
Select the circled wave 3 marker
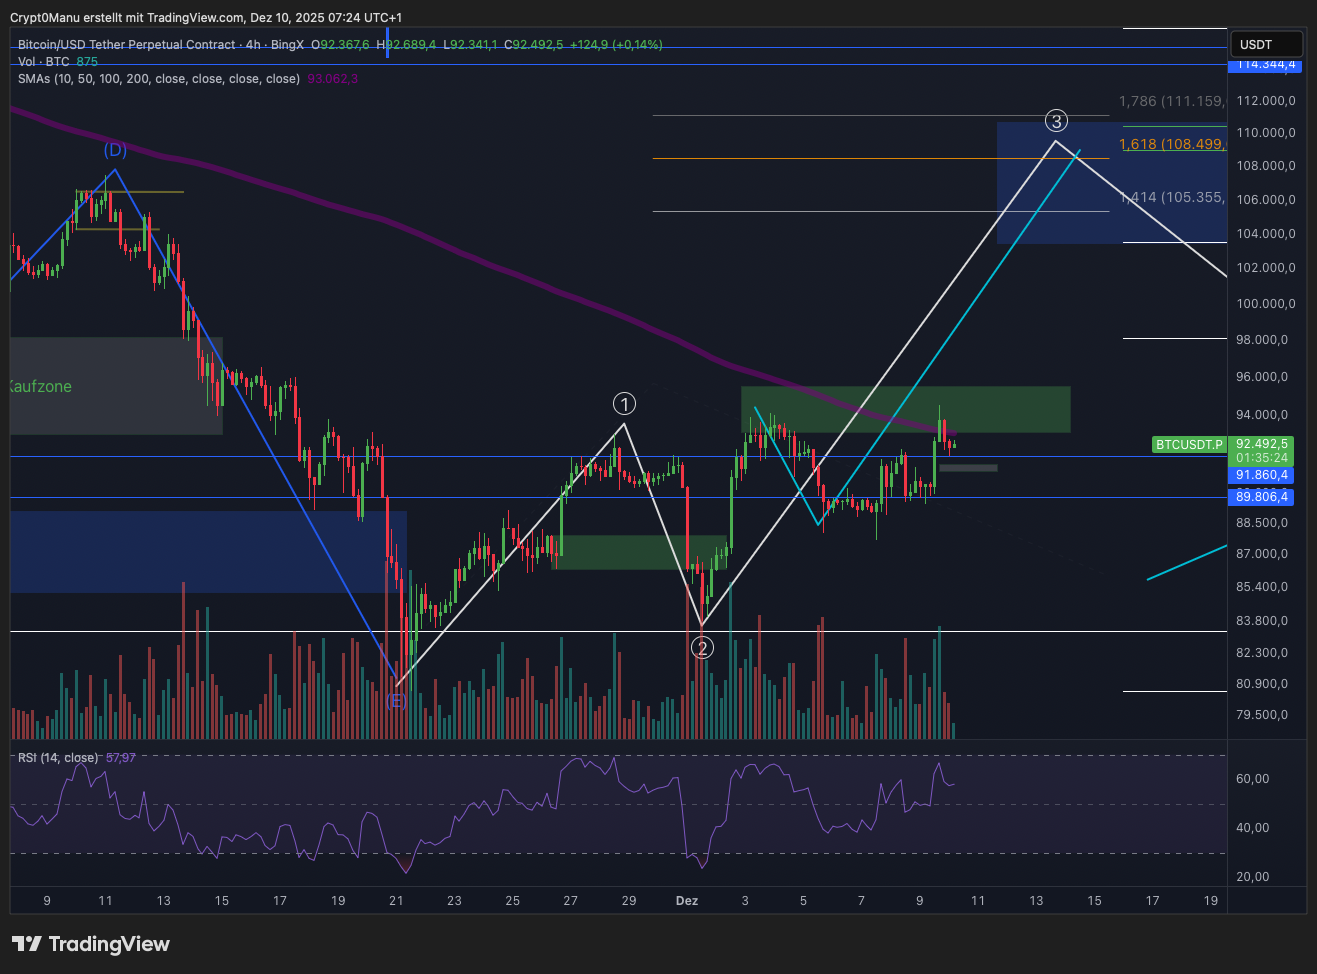click(x=1056, y=121)
